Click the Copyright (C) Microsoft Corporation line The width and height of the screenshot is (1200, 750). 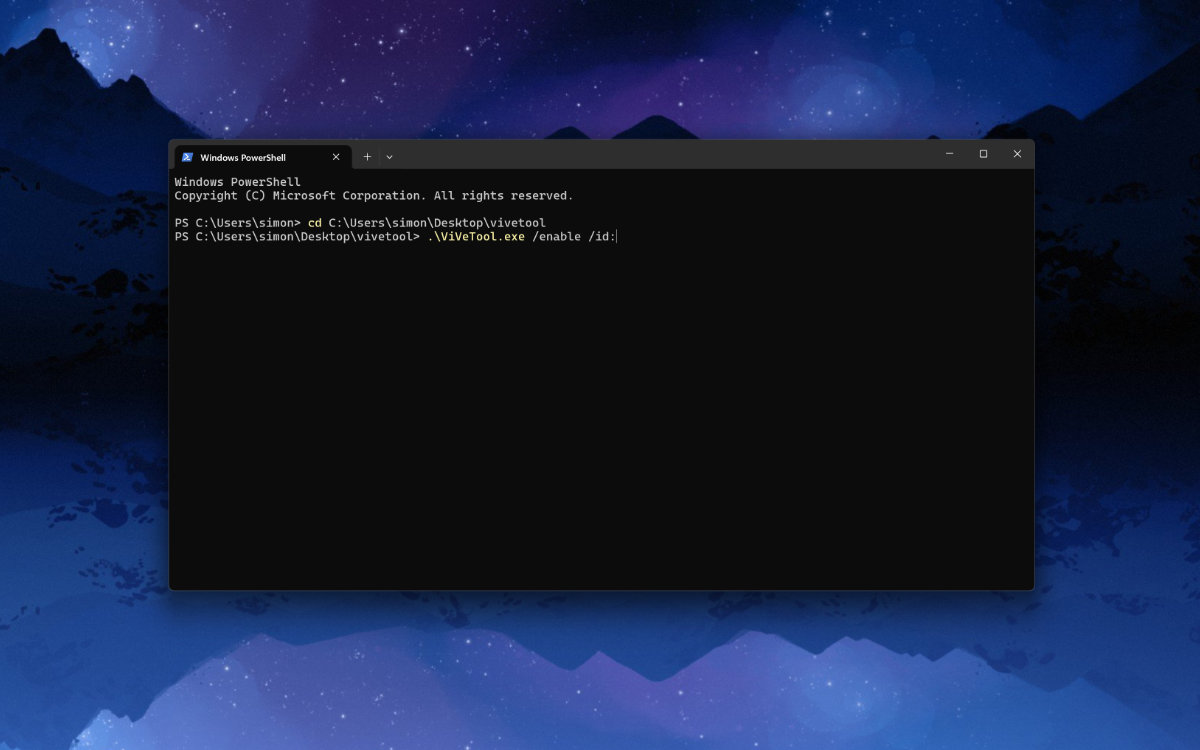374,196
